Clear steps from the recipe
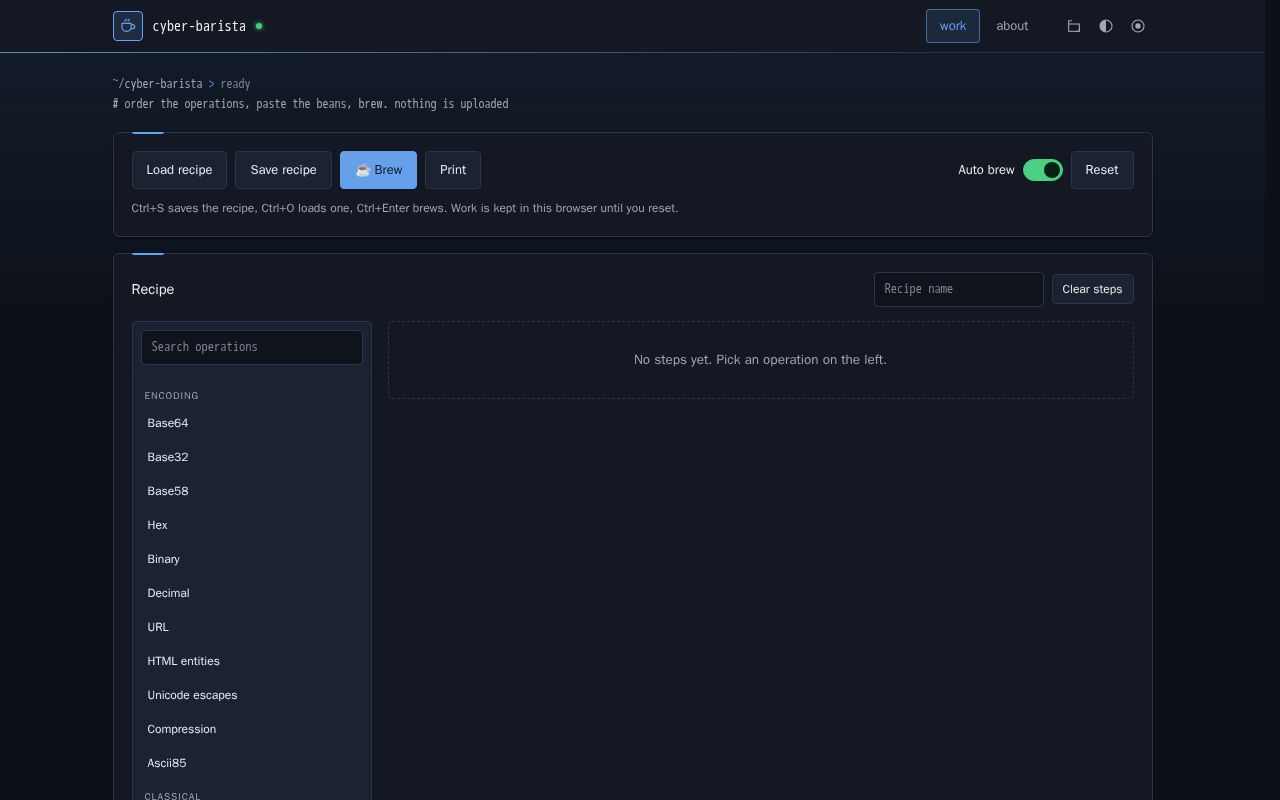The height and width of the screenshot is (800, 1280). pyautogui.click(x=1092, y=289)
